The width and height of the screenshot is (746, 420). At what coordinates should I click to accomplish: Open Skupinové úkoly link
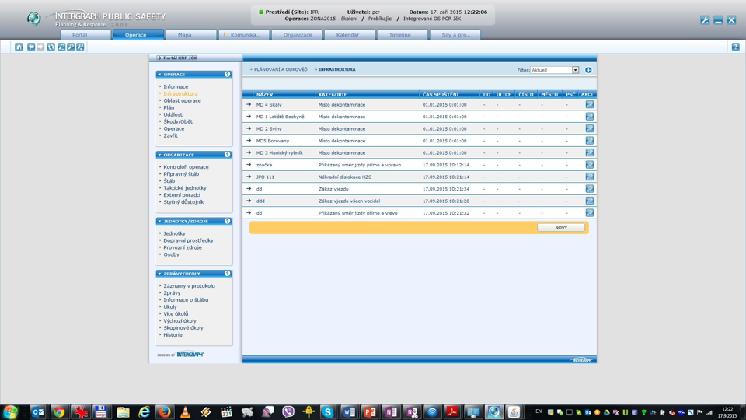[183, 328]
